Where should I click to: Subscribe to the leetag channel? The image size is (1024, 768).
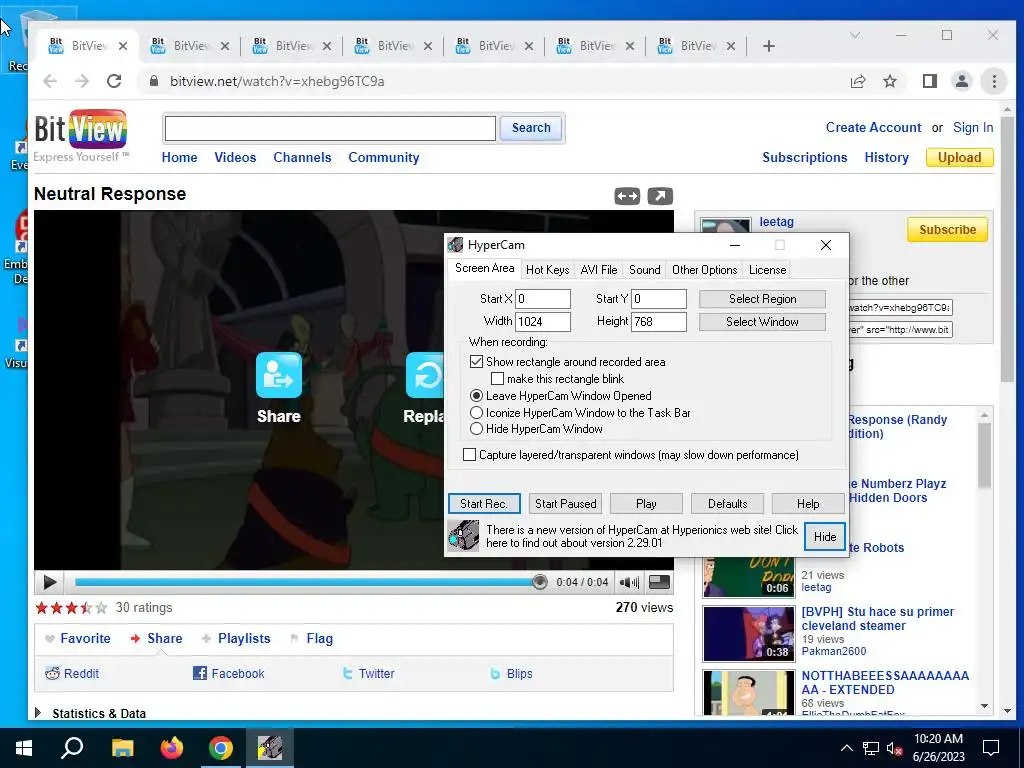pos(947,230)
